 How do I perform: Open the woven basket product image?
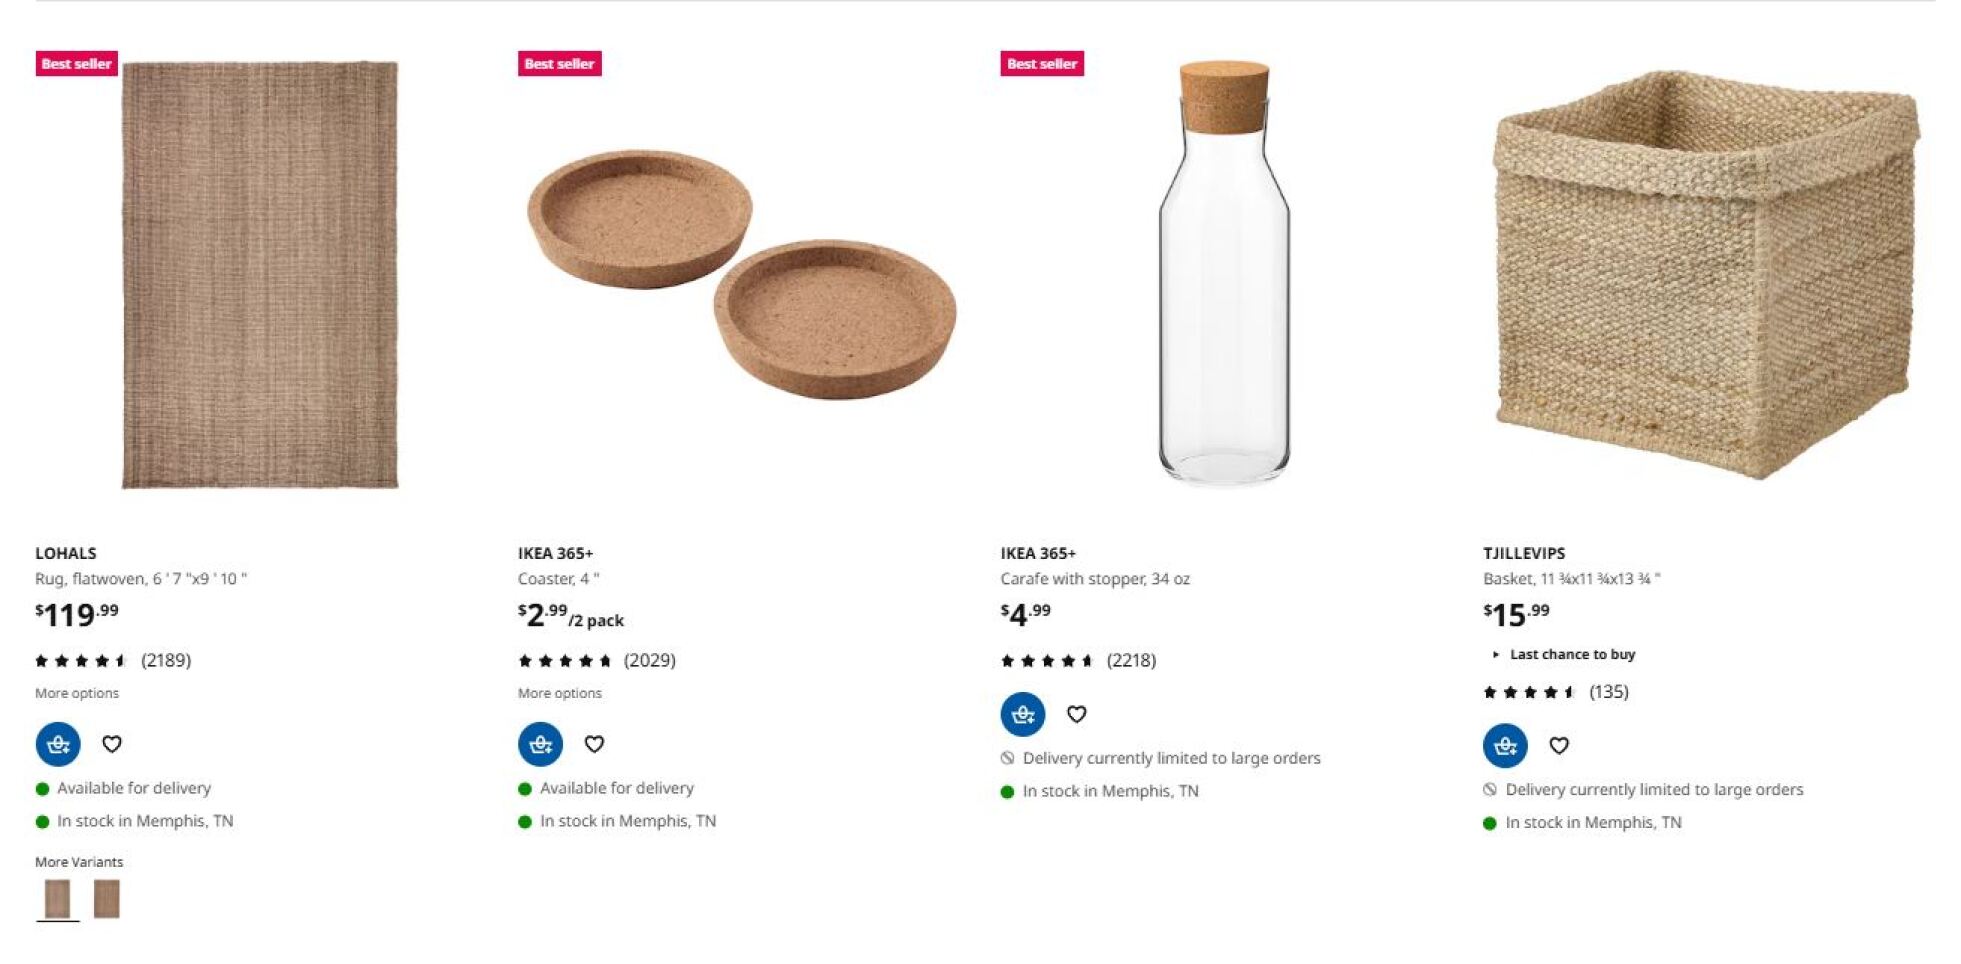tap(1706, 275)
